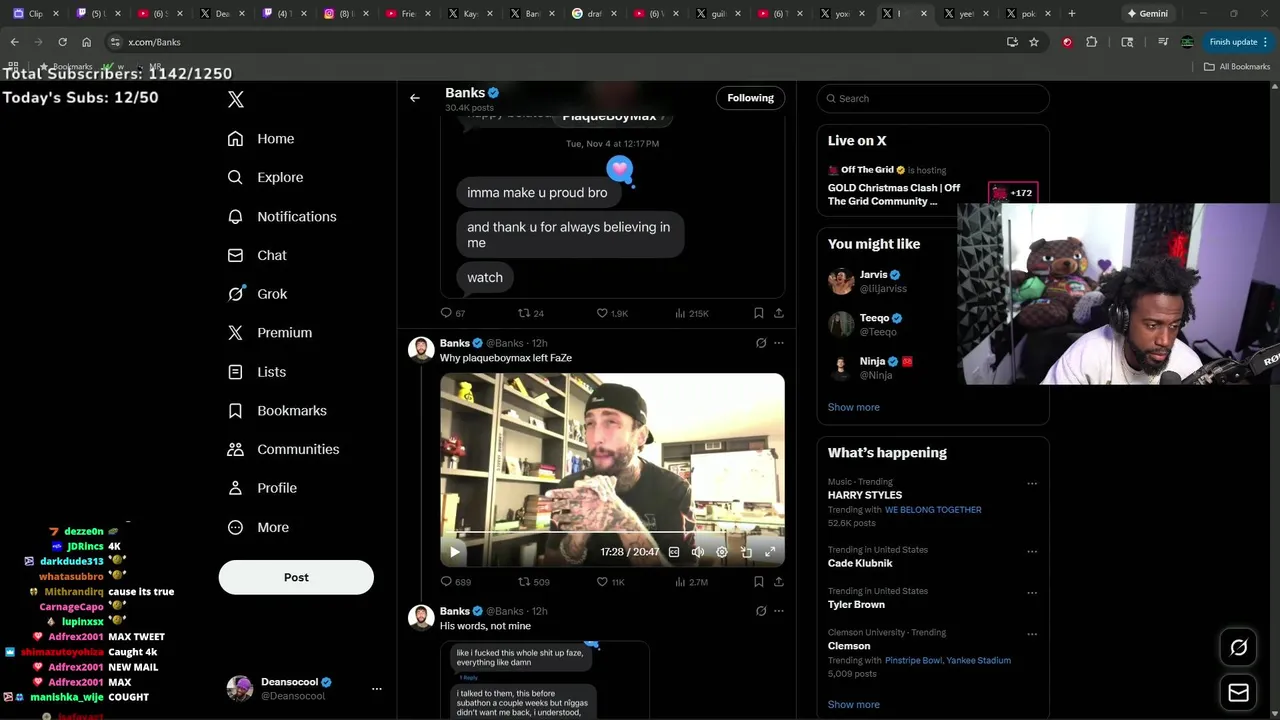This screenshot has height=720, width=1280.
Task: Enter fullscreen for the video
Action: click(x=770, y=552)
